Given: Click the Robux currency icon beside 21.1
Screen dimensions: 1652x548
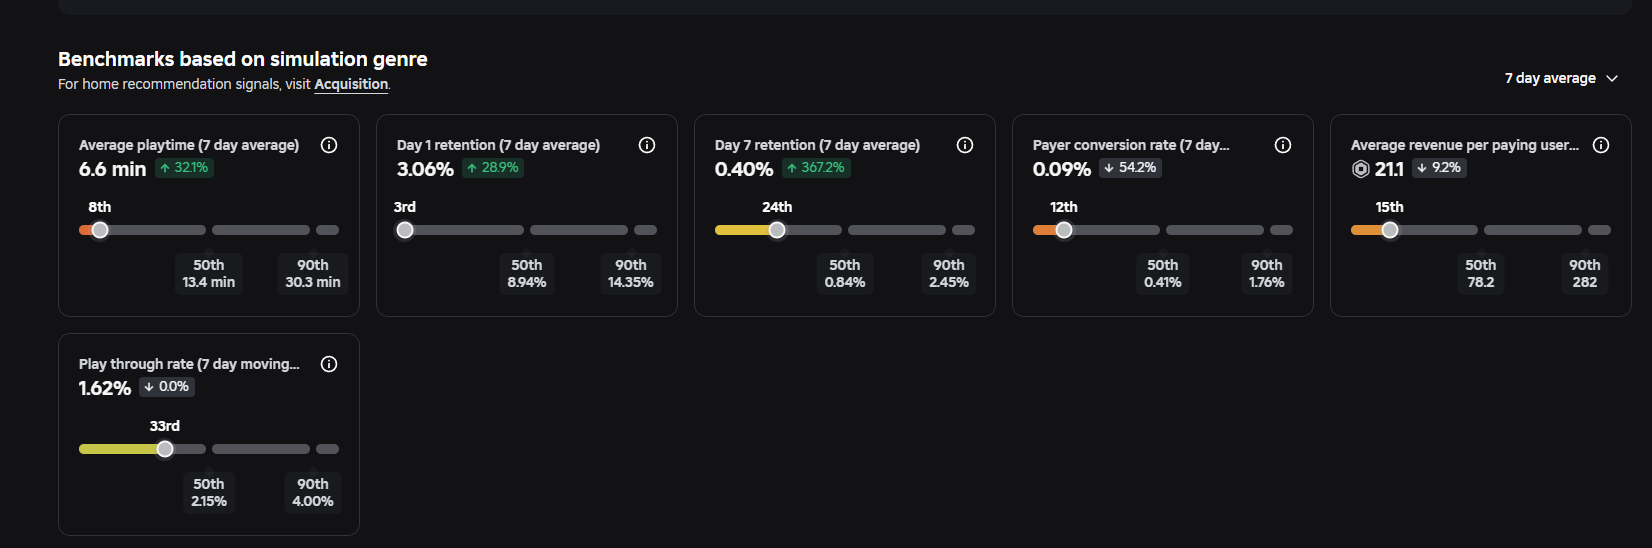Looking at the screenshot, I should (x=1360, y=169).
